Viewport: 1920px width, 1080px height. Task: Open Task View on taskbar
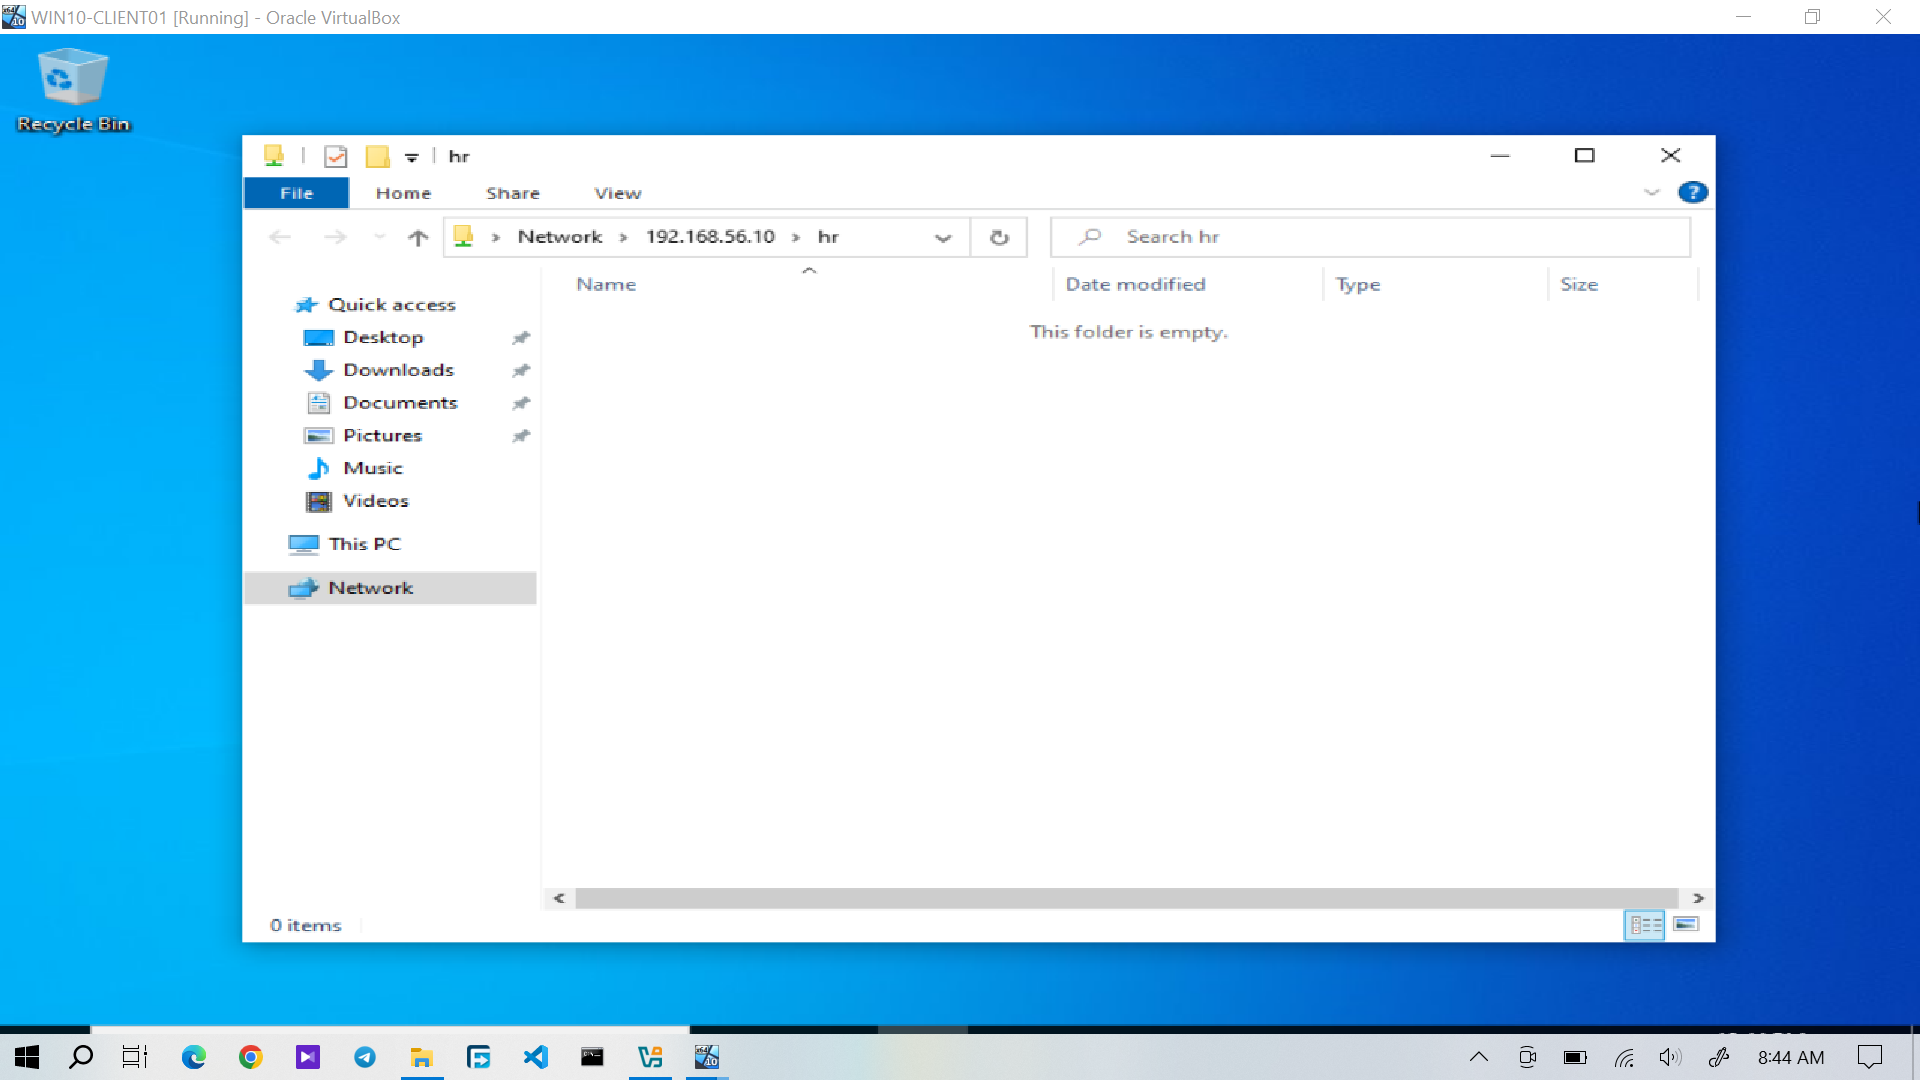pyautogui.click(x=135, y=1057)
